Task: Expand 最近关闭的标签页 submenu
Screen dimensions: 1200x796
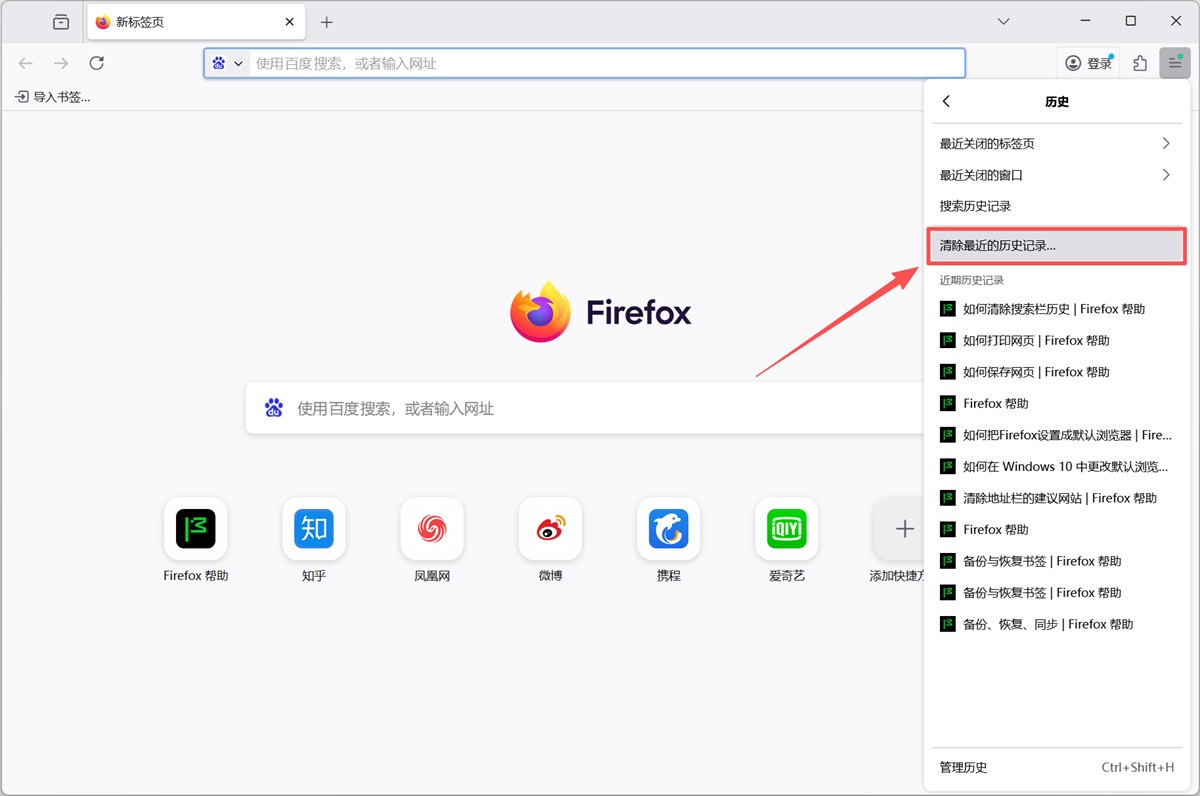Action: 1055,144
